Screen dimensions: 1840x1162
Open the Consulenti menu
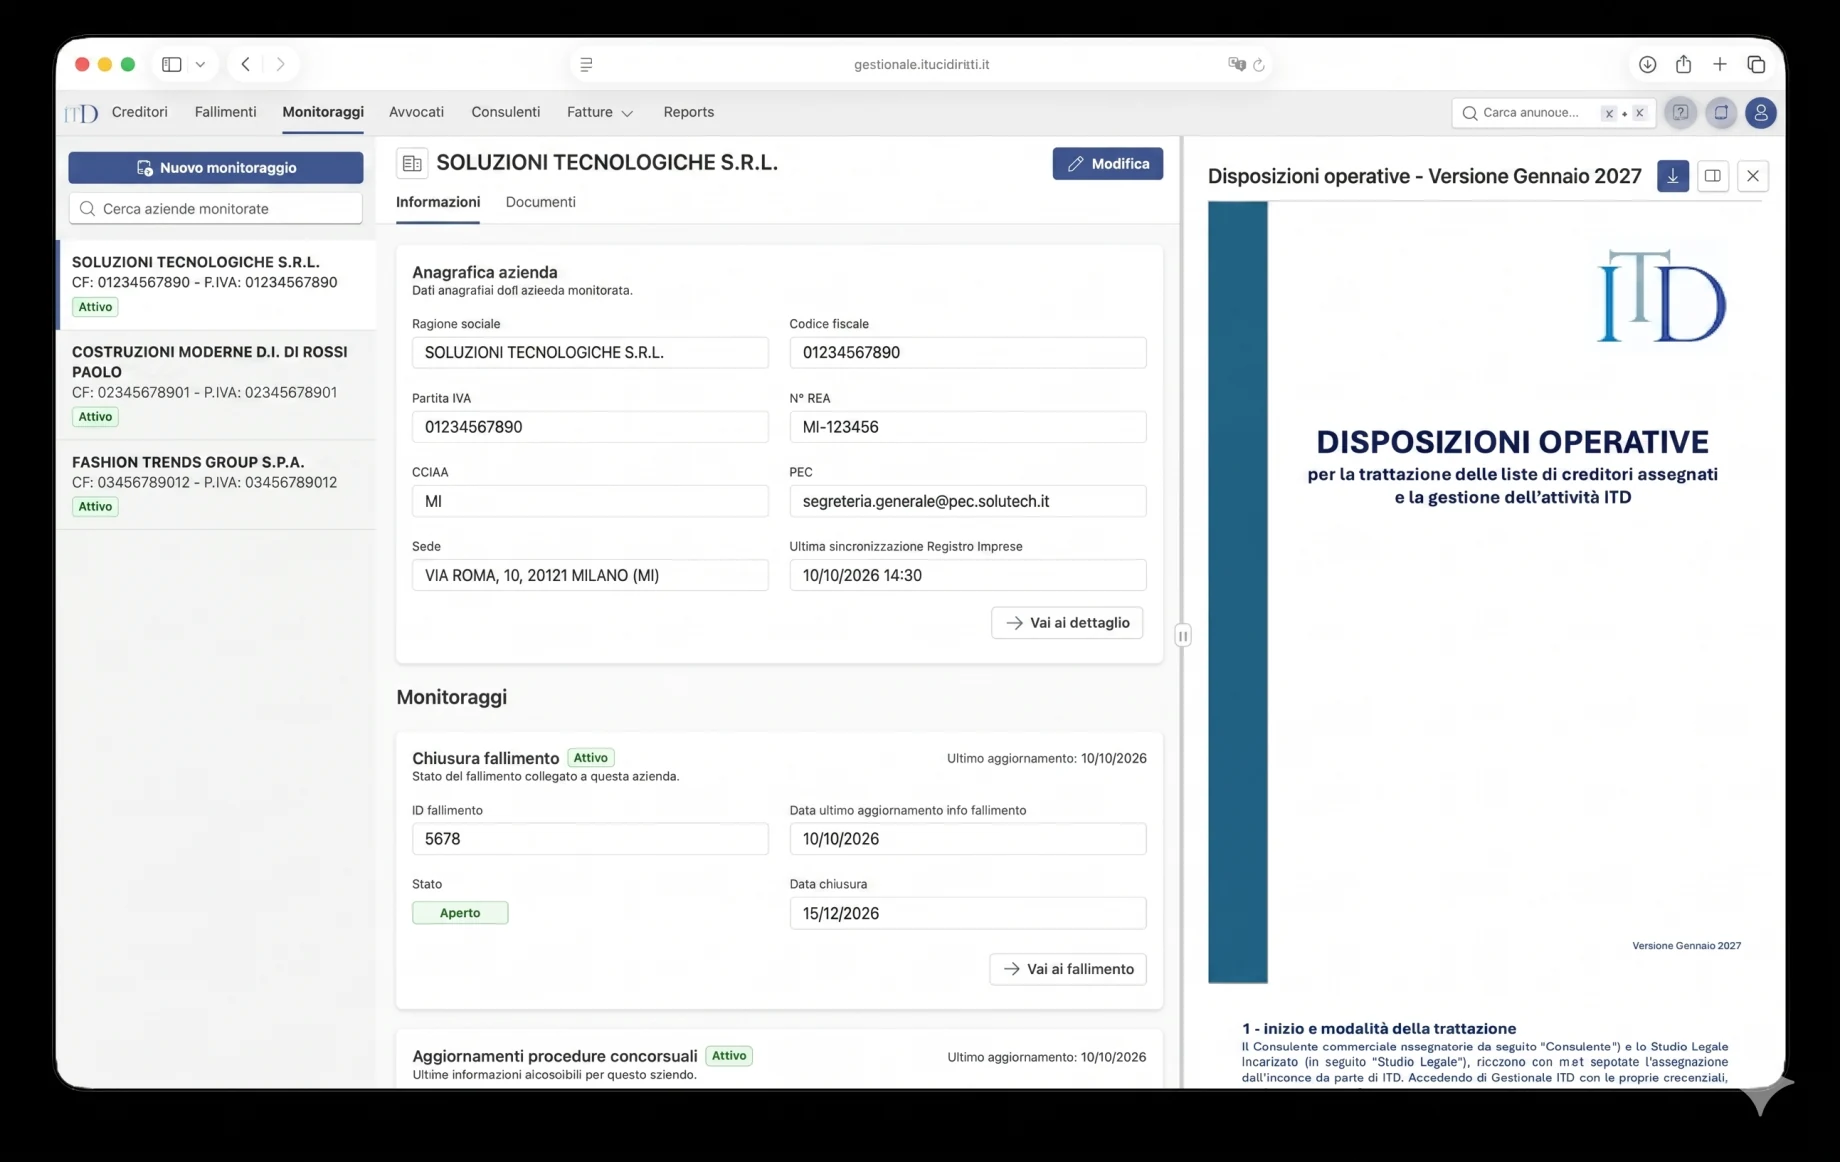click(506, 112)
